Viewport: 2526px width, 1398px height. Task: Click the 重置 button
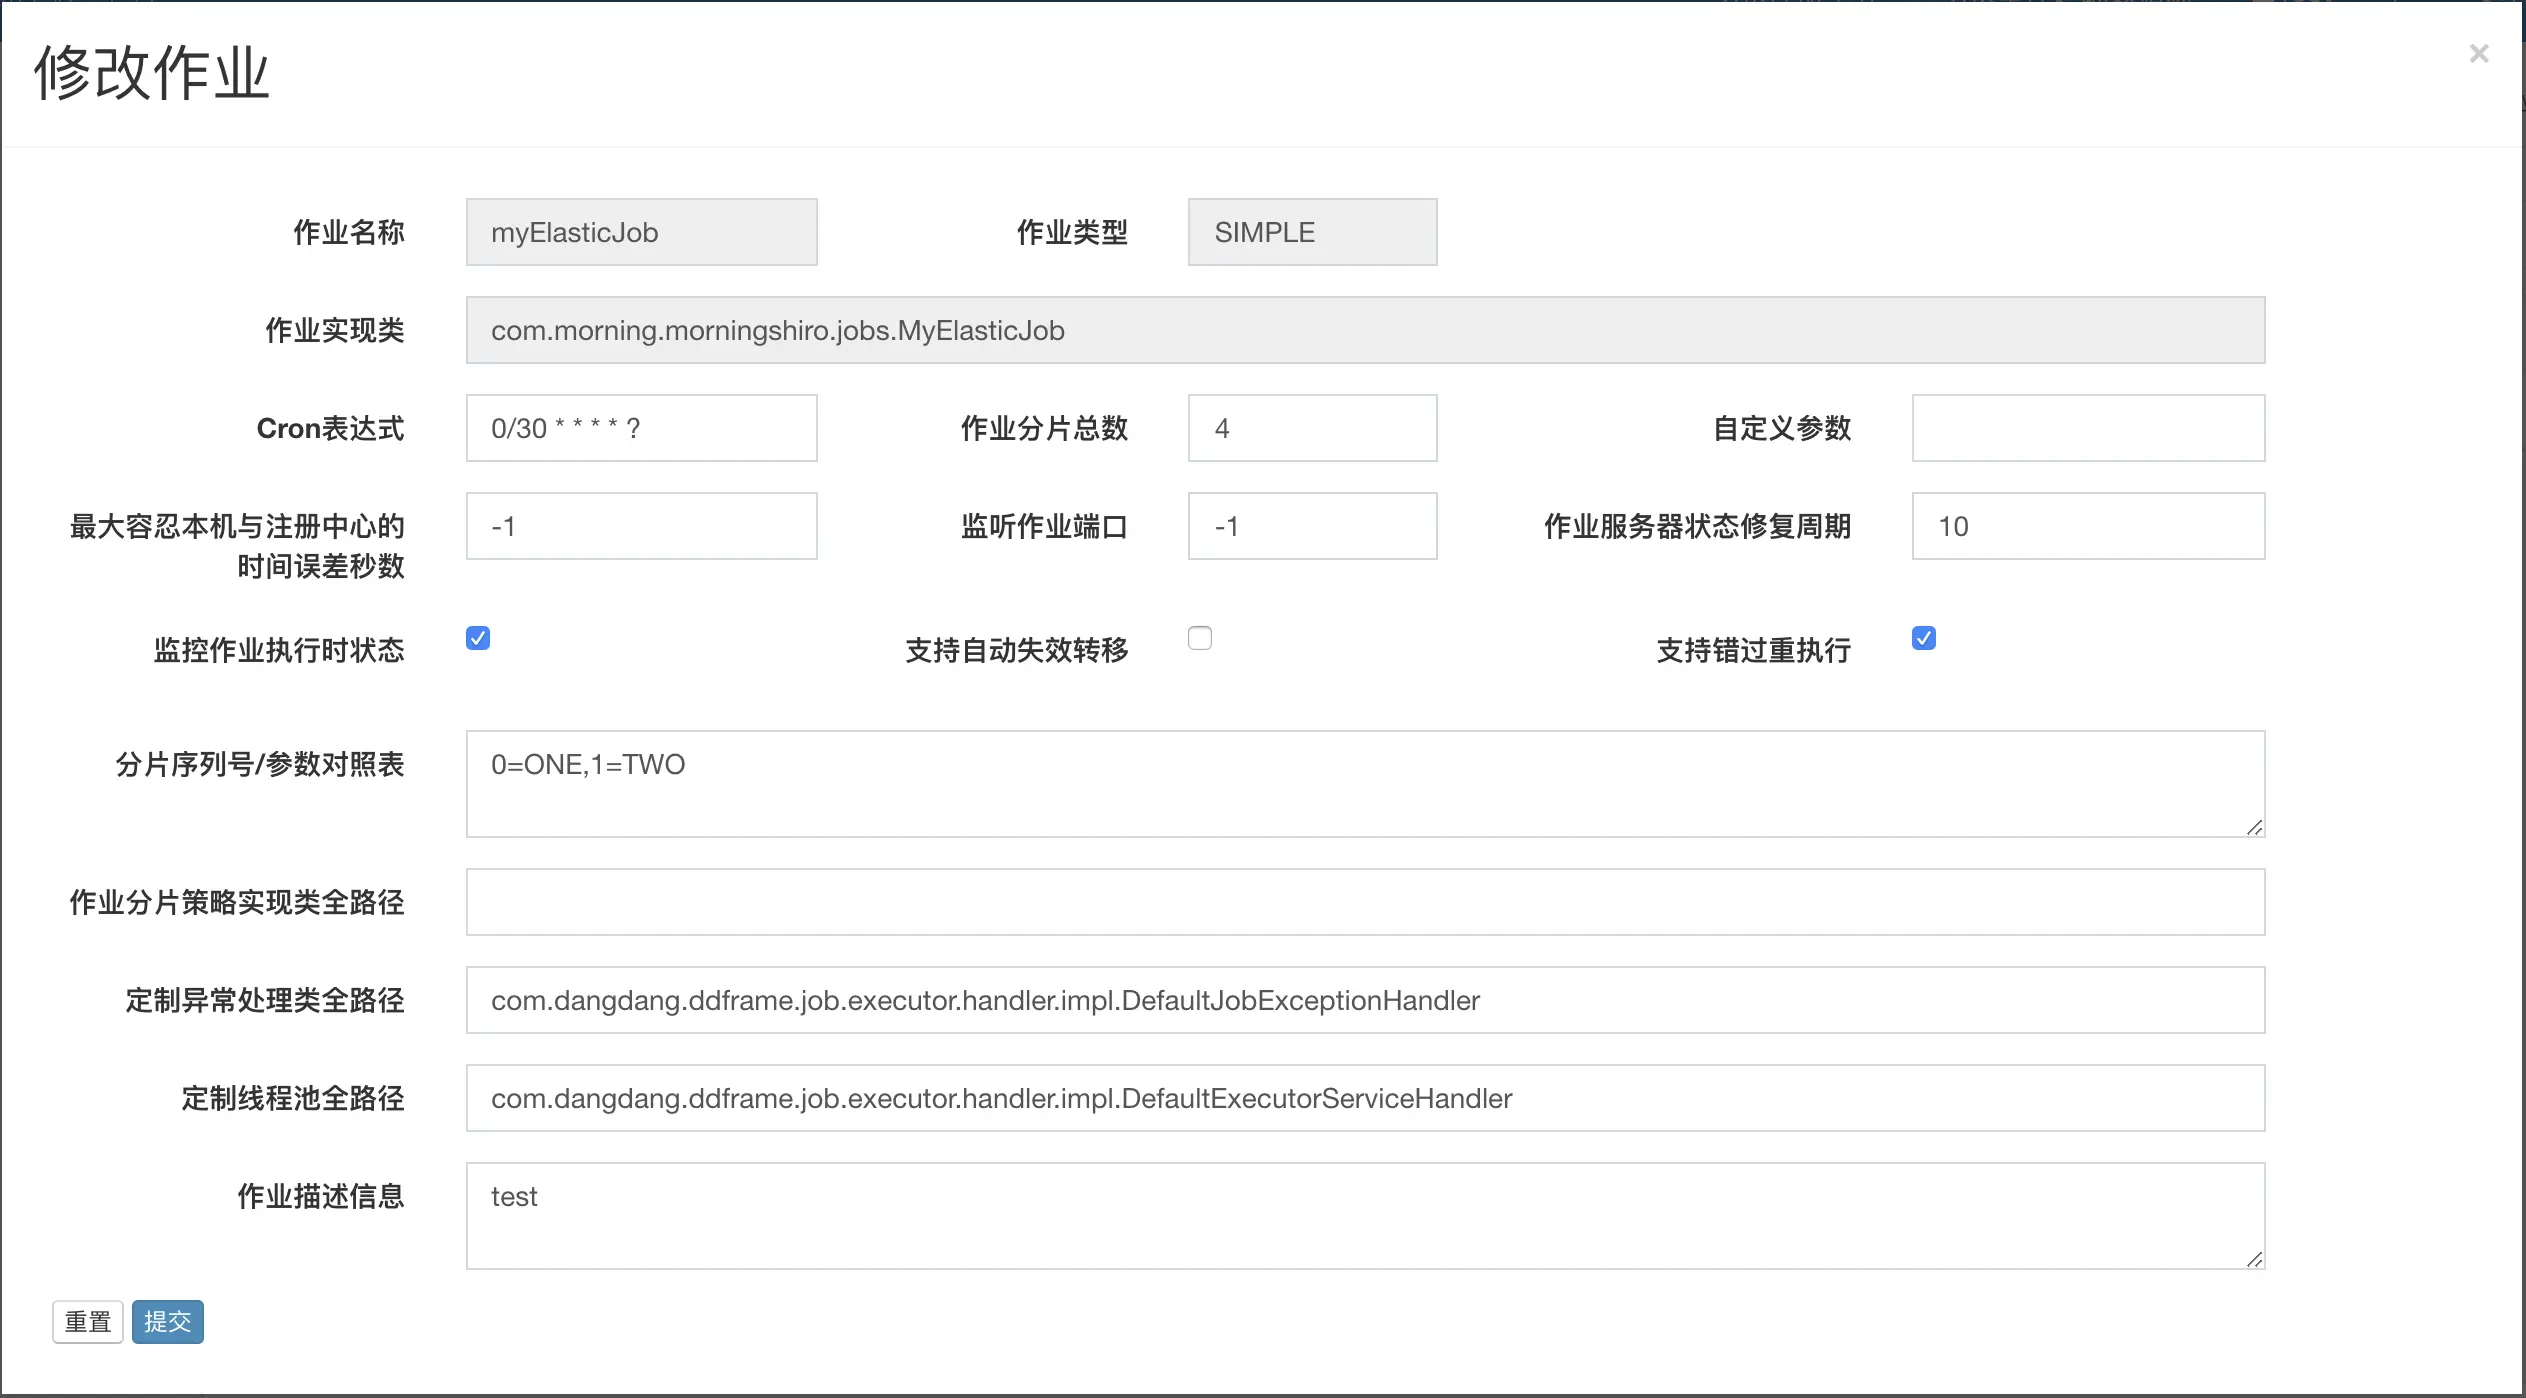88,1322
